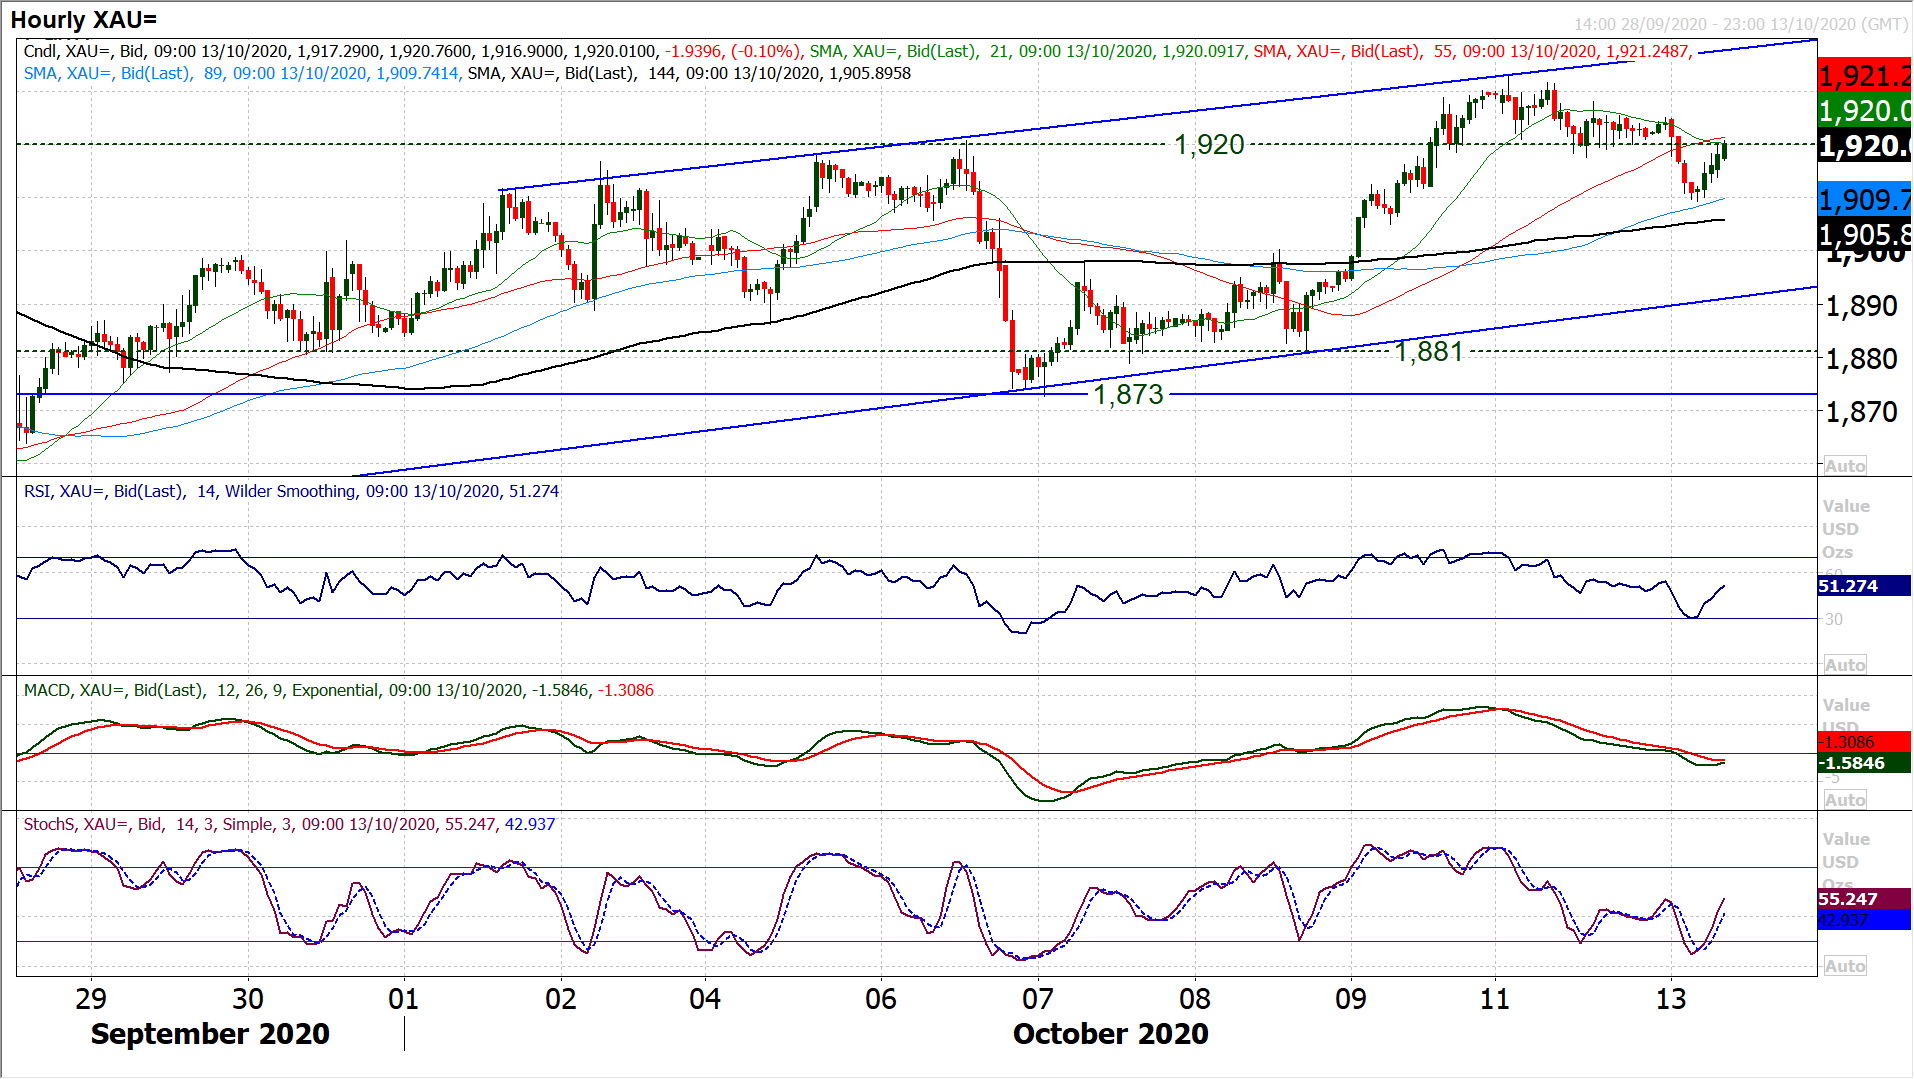Click the September 2020 month label
The width and height of the screenshot is (1914, 1079).
tap(210, 1034)
